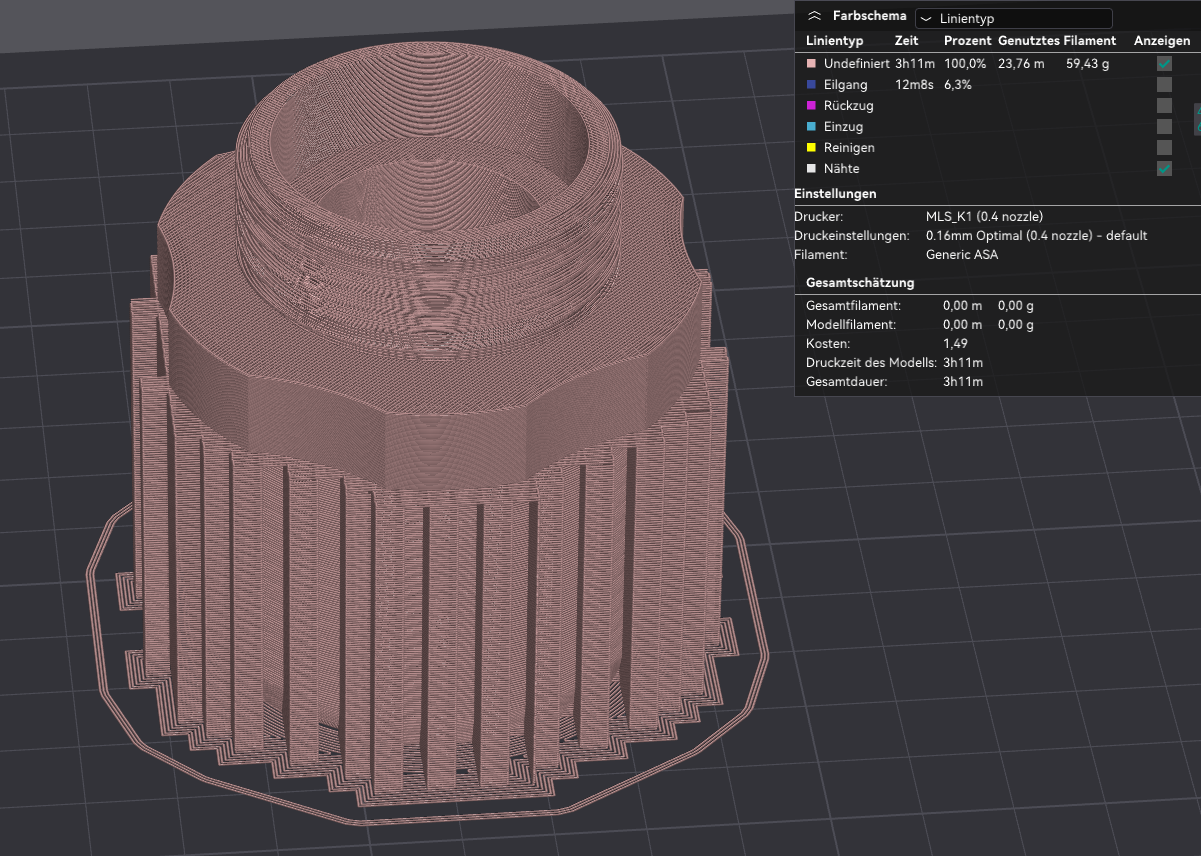Viewport: 1201px width, 856px height.
Task: Enable the Reinigen display checkbox
Action: pyautogui.click(x=1164, y=148)
